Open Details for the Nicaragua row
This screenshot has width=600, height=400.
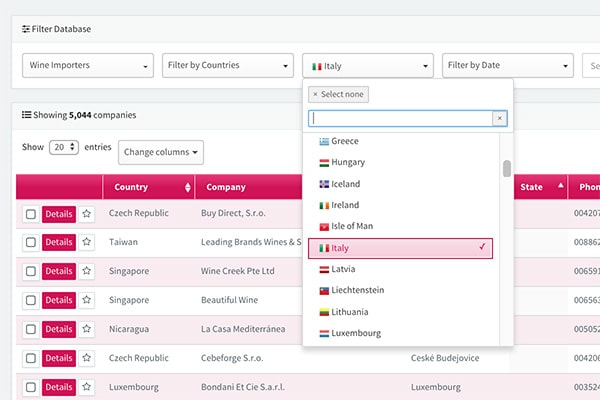59,329
